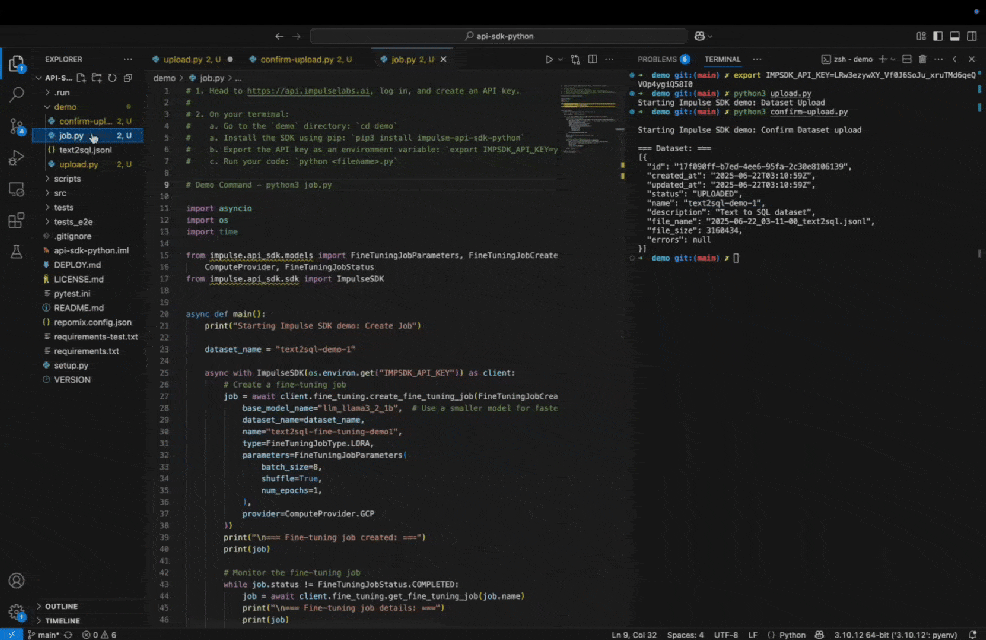Open the launch profile dropdown beside plus

[893, 59]
